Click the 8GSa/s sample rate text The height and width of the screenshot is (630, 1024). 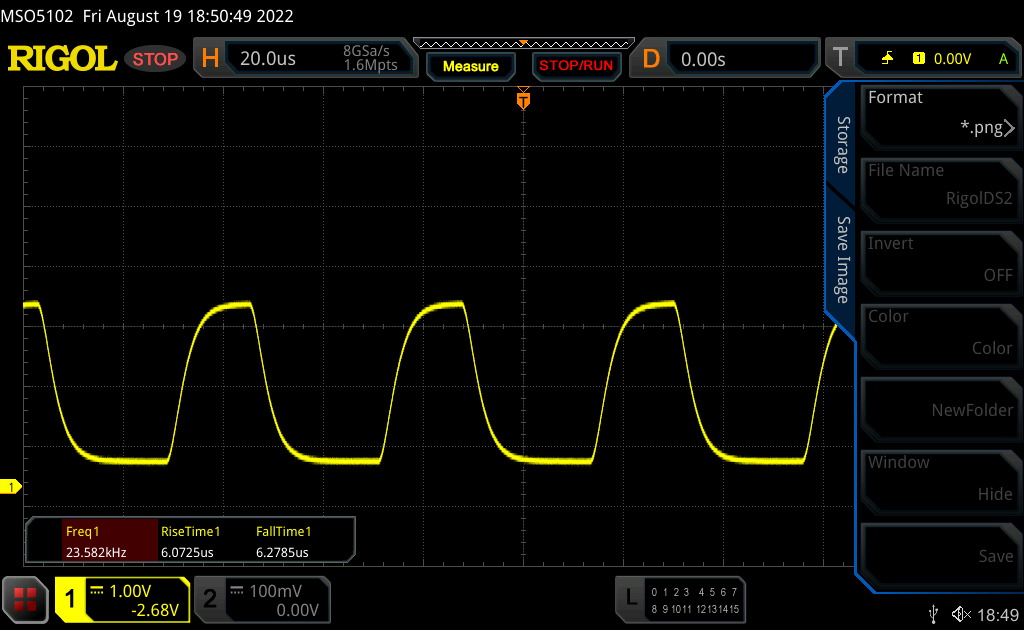[366, 51]
